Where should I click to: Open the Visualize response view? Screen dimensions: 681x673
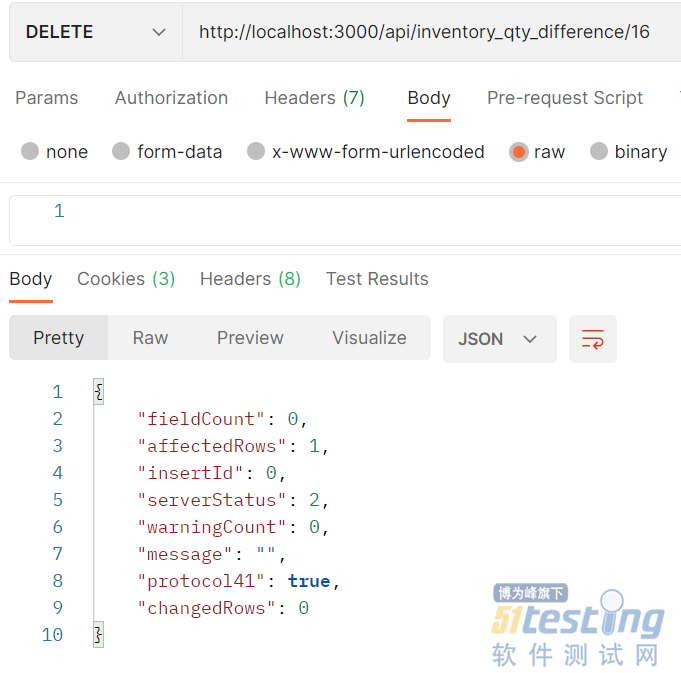369,338
